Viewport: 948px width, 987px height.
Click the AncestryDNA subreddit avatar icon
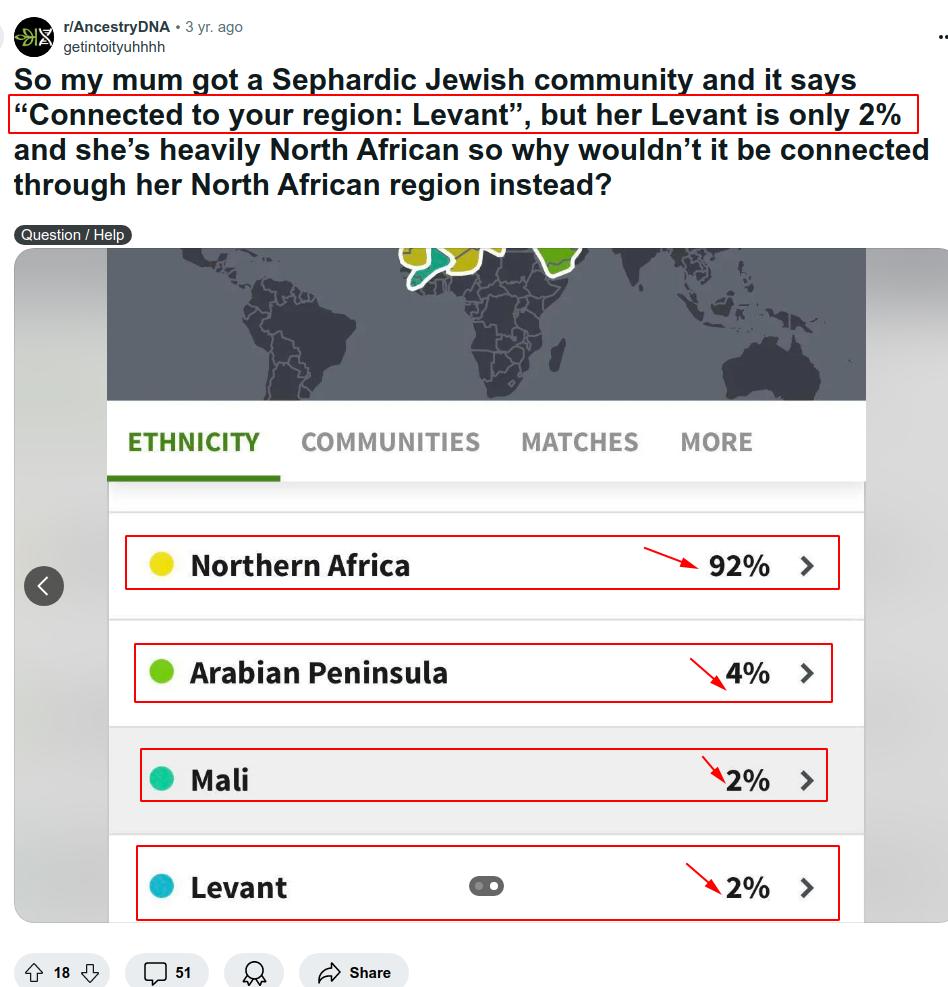click(34, 37)
